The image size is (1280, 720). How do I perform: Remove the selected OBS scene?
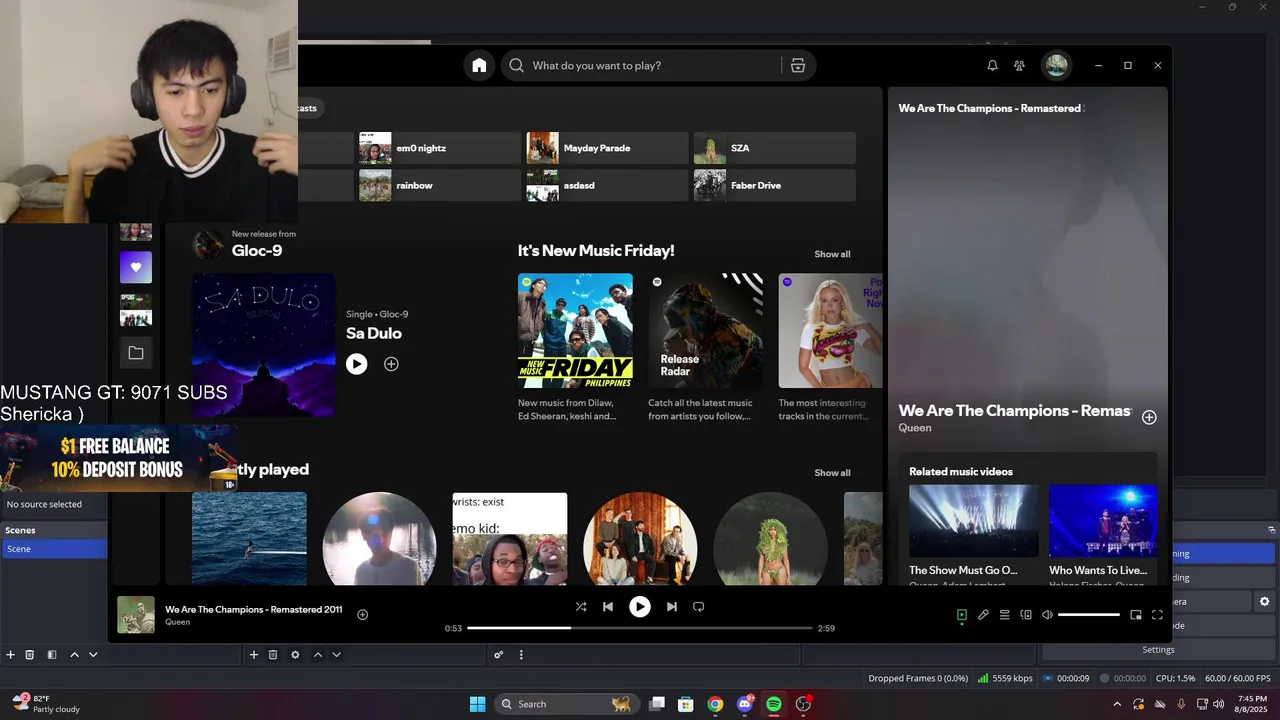[30, 655]
